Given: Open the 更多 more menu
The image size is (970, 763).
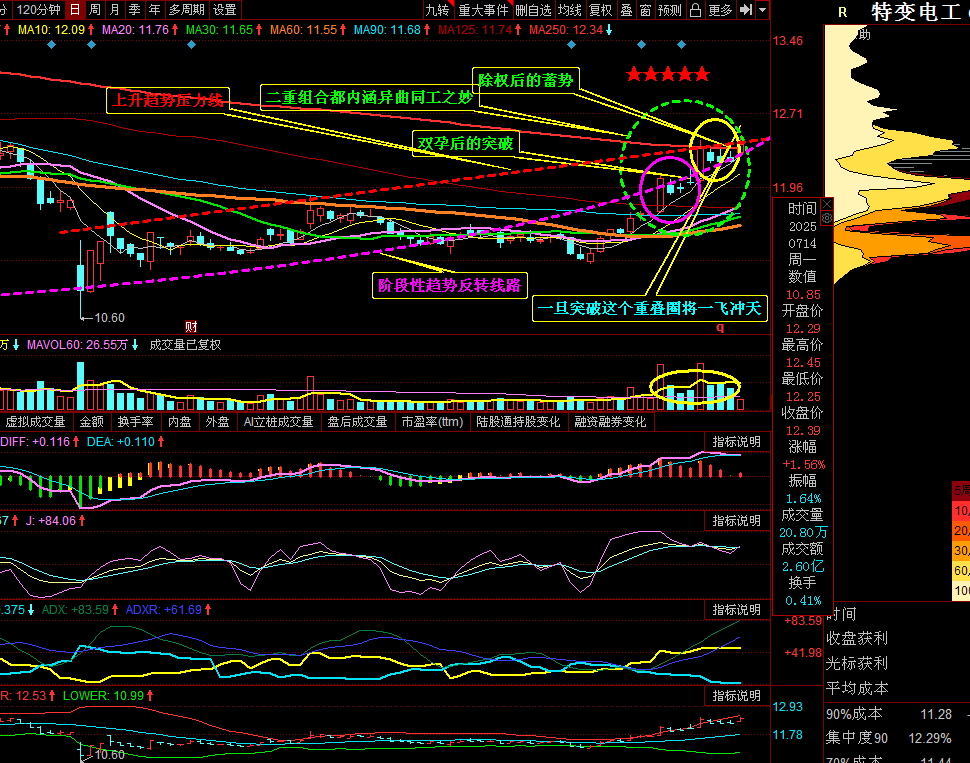Looking at the screenshot, I should [x=720, y=10].
